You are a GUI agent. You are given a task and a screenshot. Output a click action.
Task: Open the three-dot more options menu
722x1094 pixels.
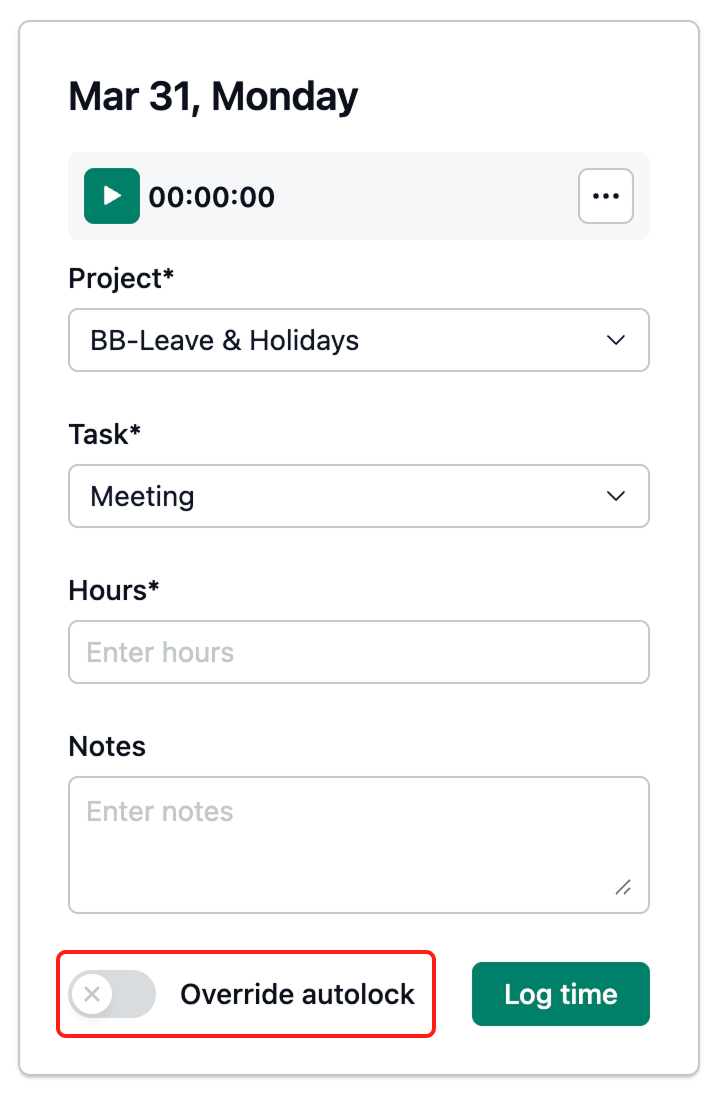pos(605,196)
